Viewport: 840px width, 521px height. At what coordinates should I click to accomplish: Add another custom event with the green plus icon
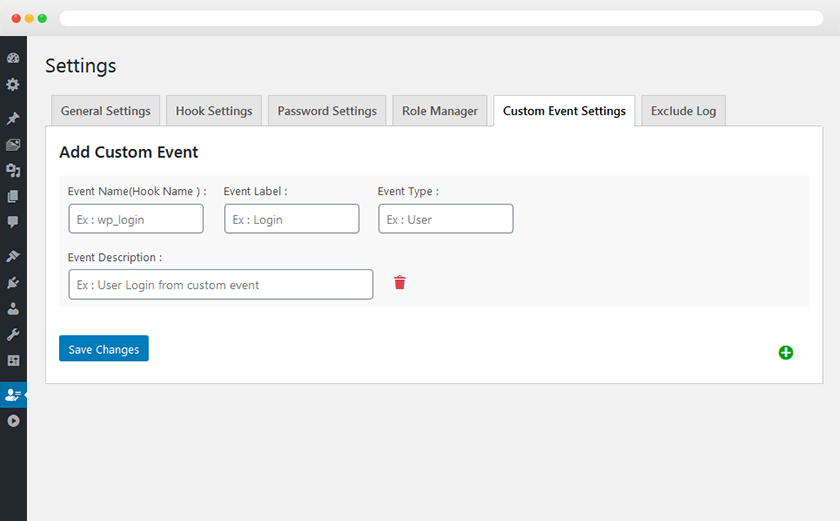coord(786,352)
